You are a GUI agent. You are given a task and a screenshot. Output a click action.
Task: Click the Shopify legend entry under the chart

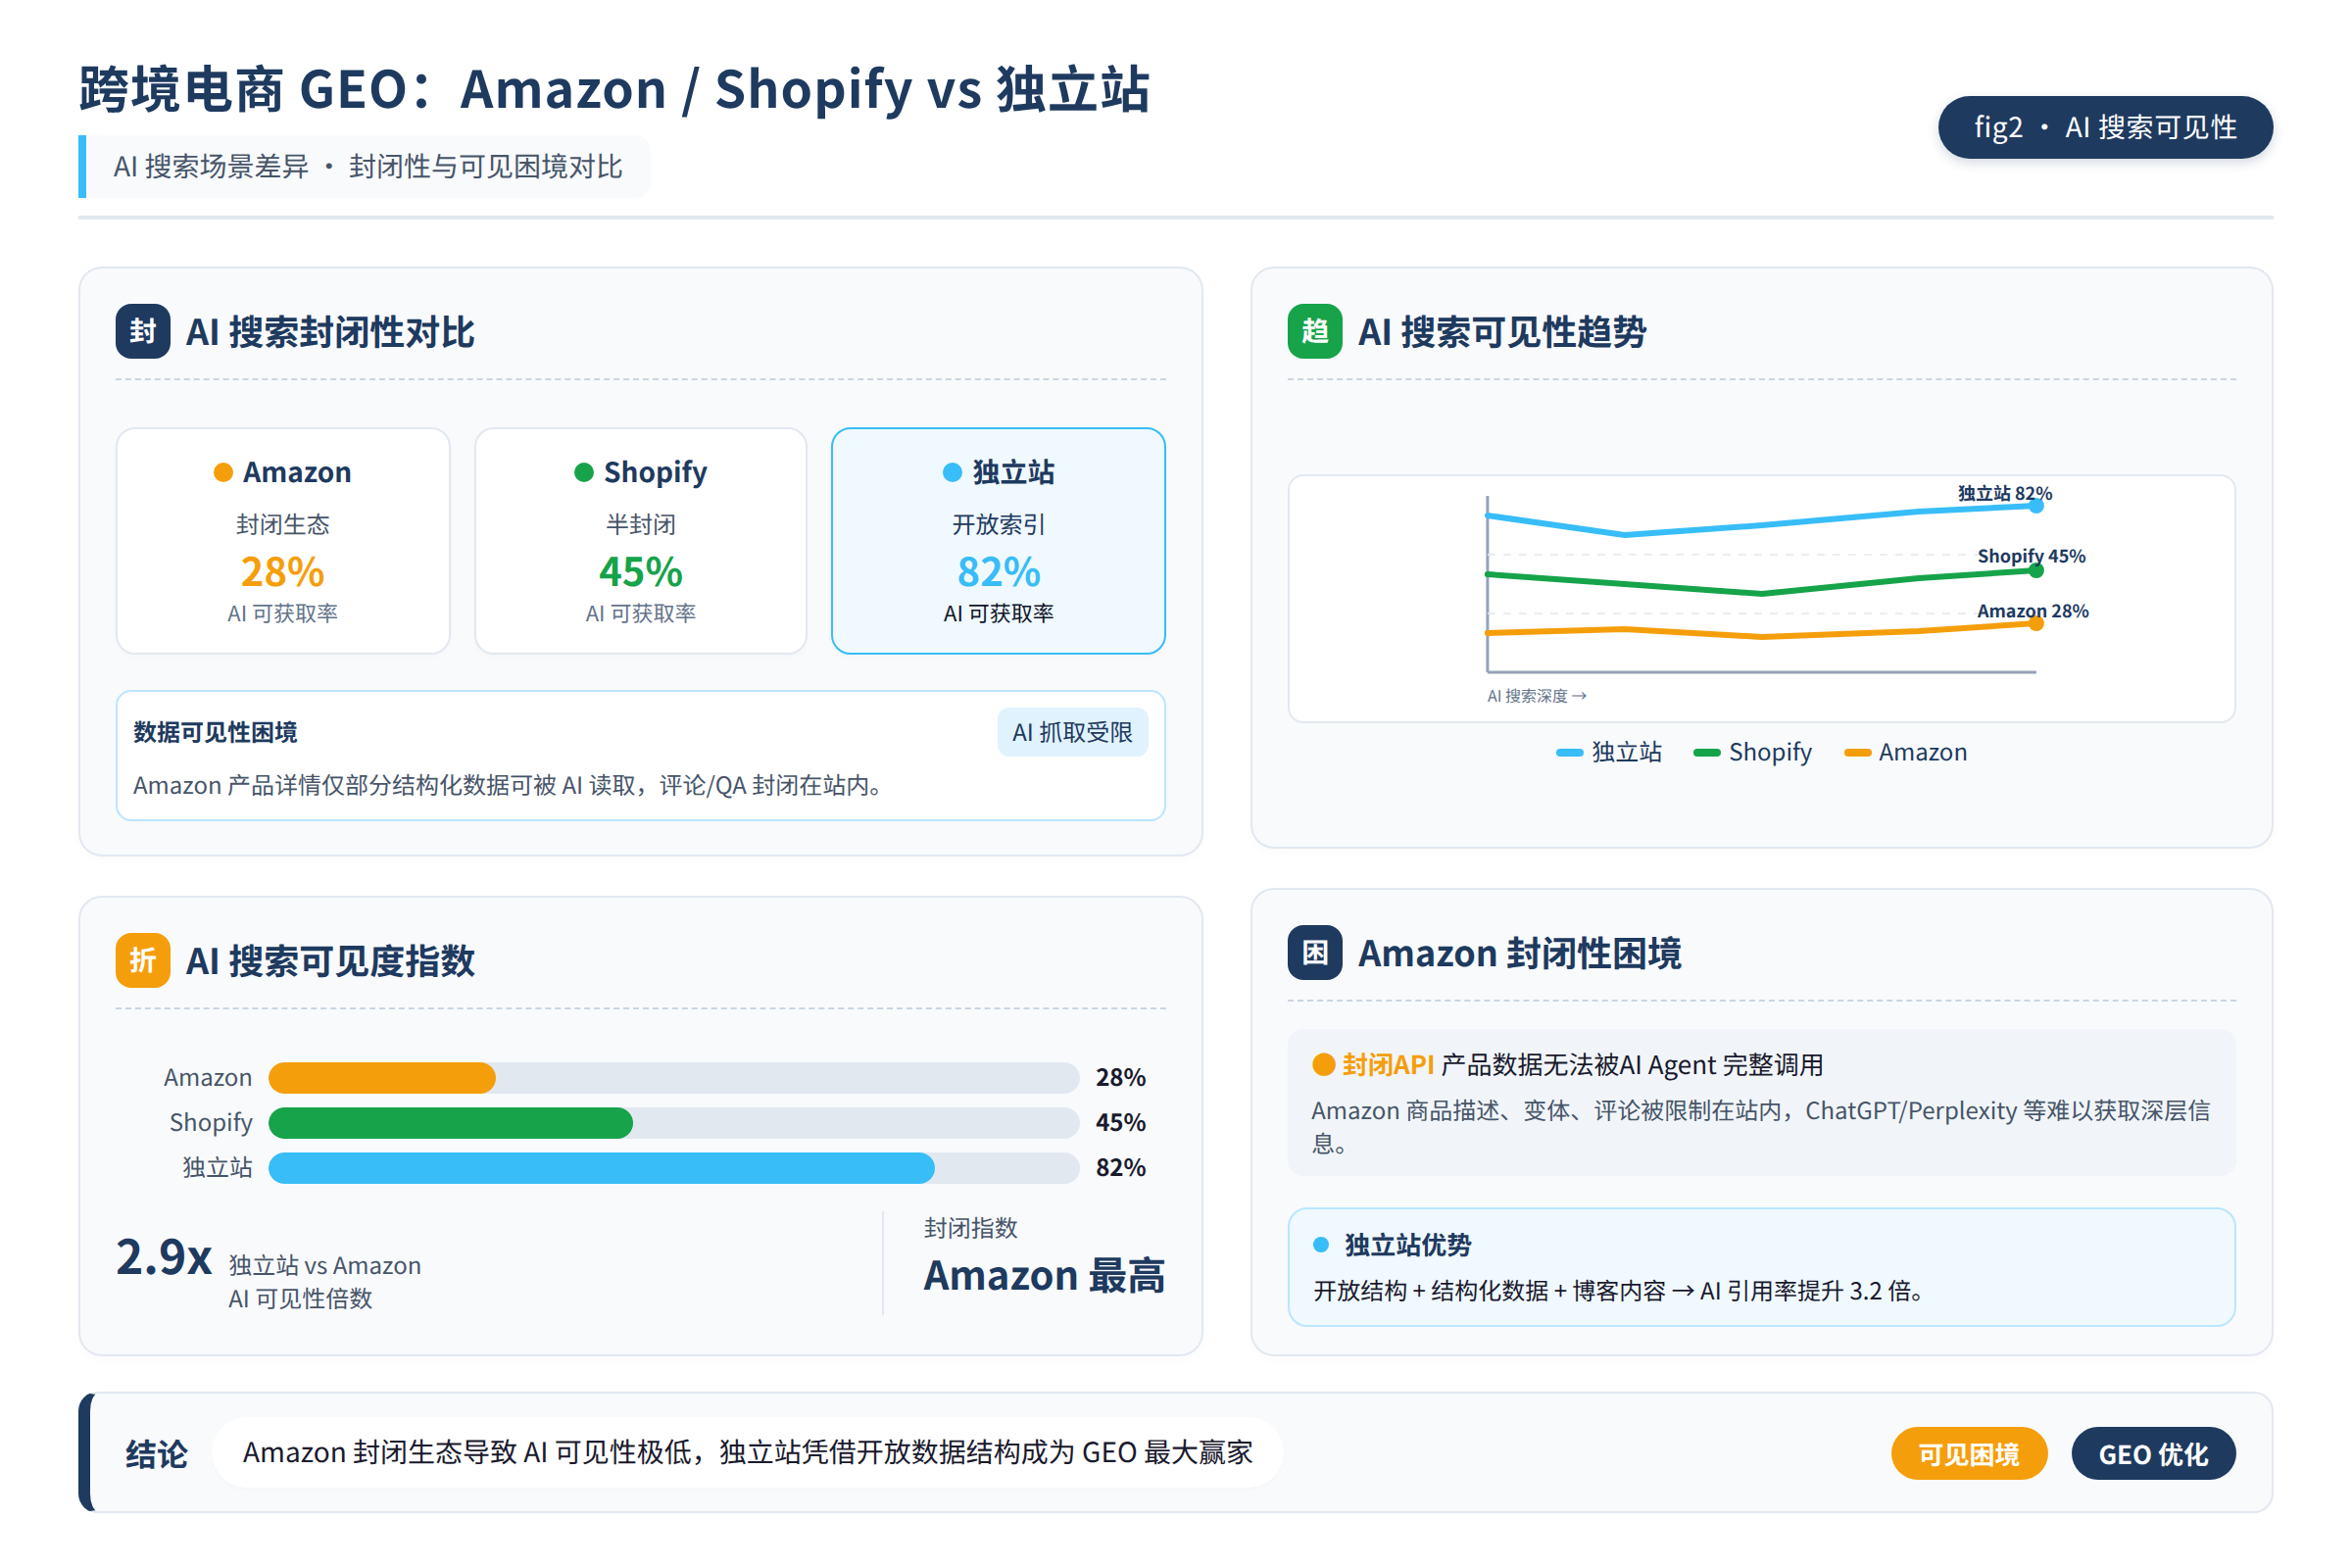tap(1752, 752)
